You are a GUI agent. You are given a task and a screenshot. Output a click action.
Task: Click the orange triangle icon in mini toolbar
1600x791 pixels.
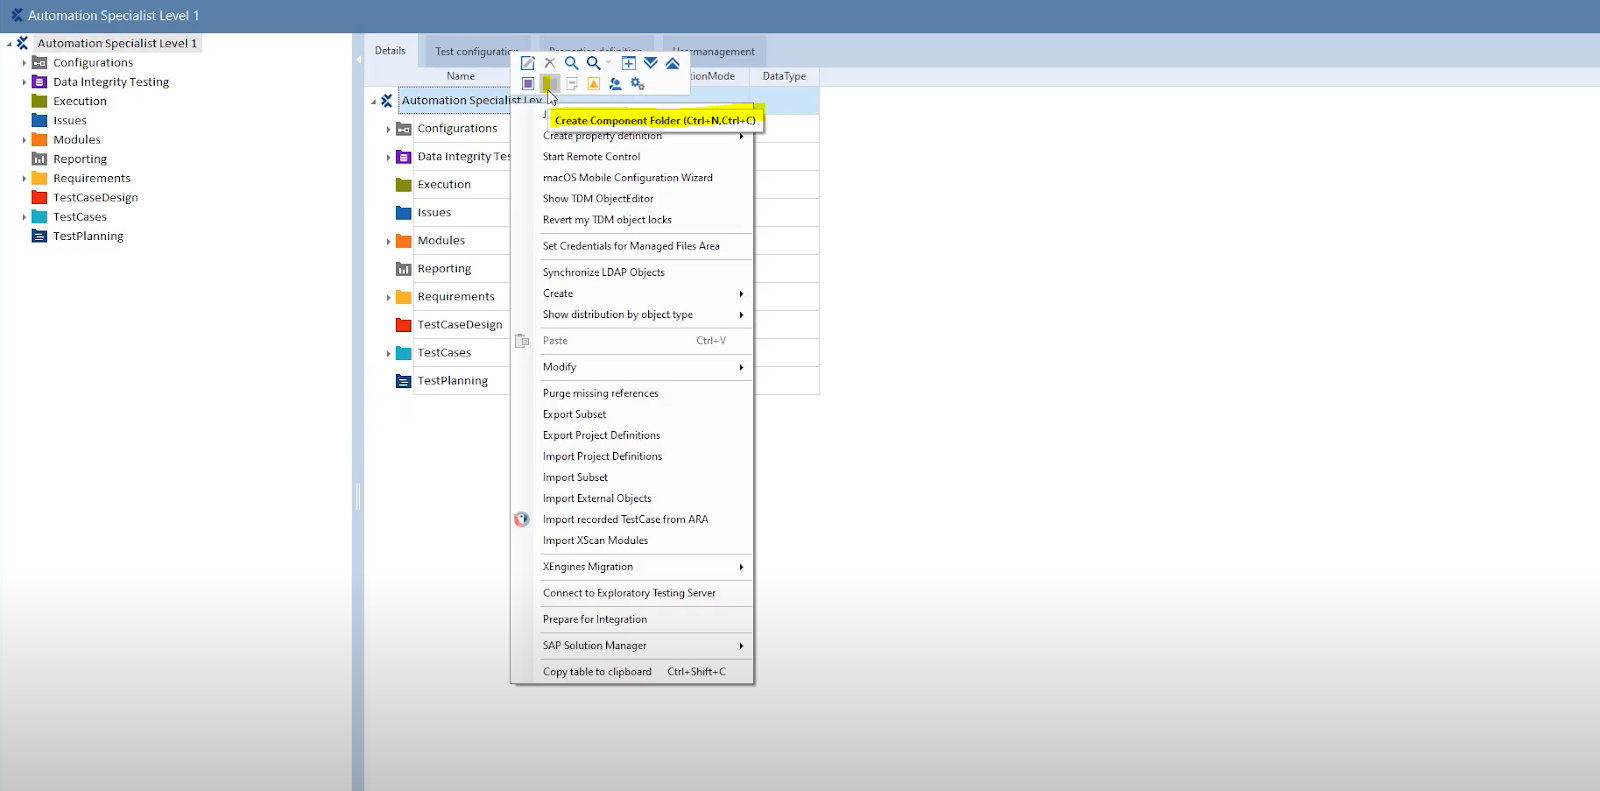pyautogui.click(x=593, y=84)
